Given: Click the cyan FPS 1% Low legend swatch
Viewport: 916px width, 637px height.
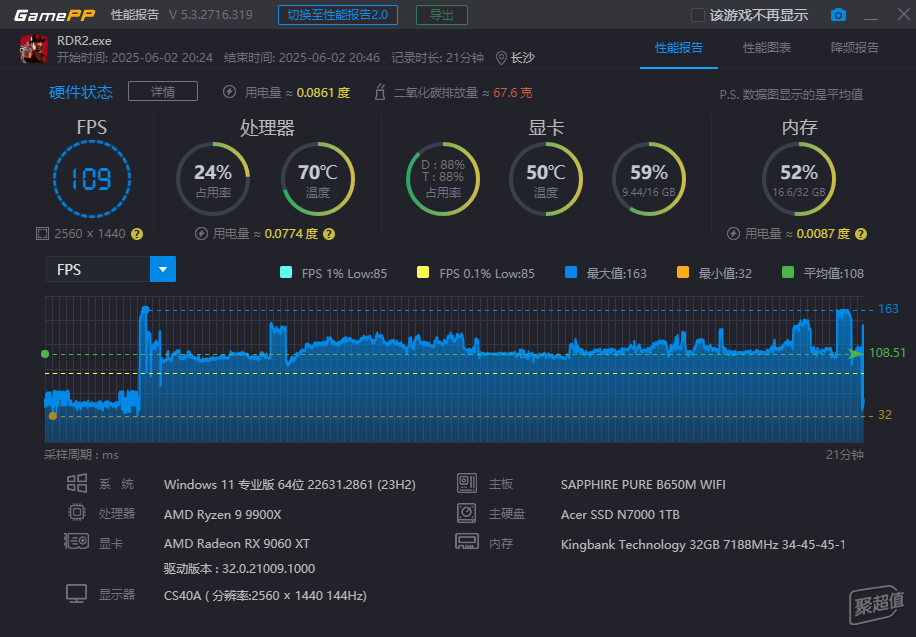Looking at the screenshot, I should tap(286, 272).
